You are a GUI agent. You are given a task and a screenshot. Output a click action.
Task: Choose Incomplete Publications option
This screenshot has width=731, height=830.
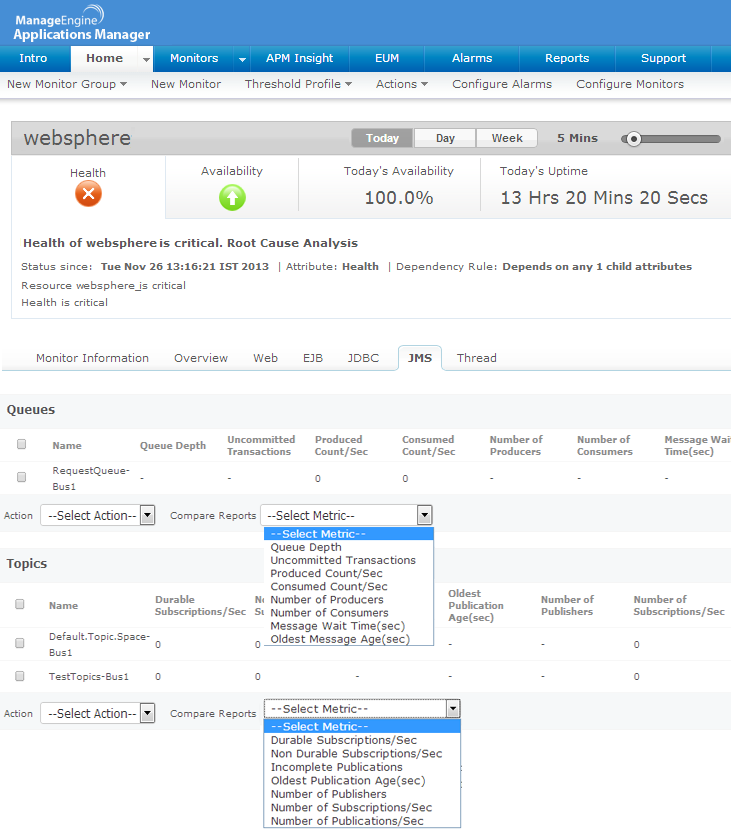point(362,767)
